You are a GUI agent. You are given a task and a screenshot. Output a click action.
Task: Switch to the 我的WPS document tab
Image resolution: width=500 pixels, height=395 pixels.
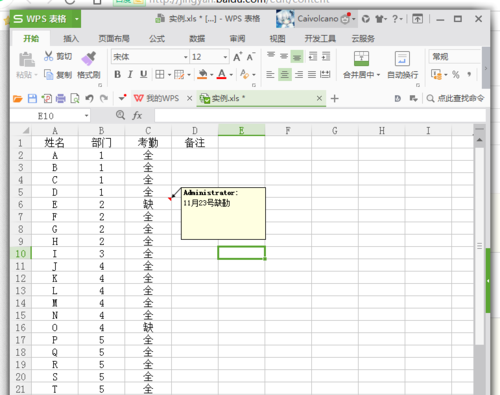pyautogui.click(x=156, y=98)
